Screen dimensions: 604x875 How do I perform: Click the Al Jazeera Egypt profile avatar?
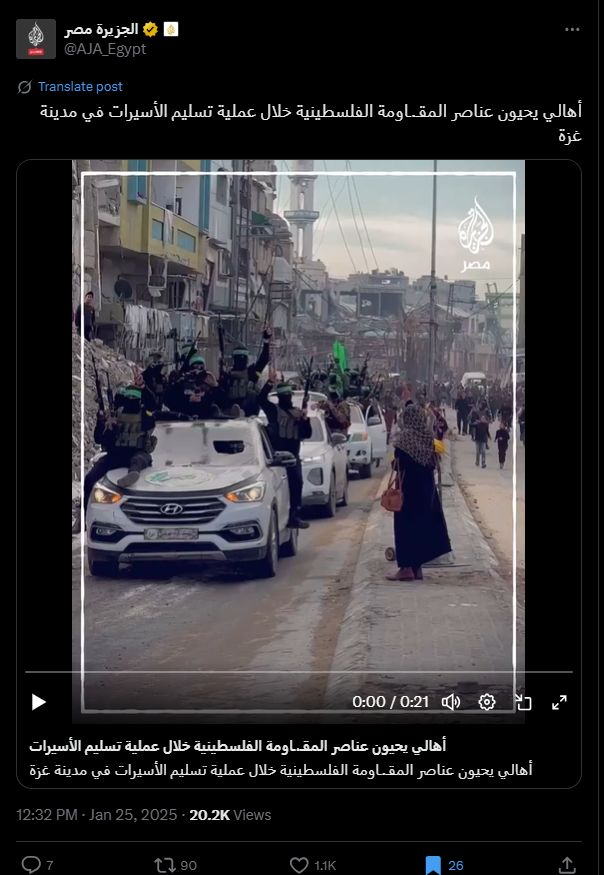point(36,39)
